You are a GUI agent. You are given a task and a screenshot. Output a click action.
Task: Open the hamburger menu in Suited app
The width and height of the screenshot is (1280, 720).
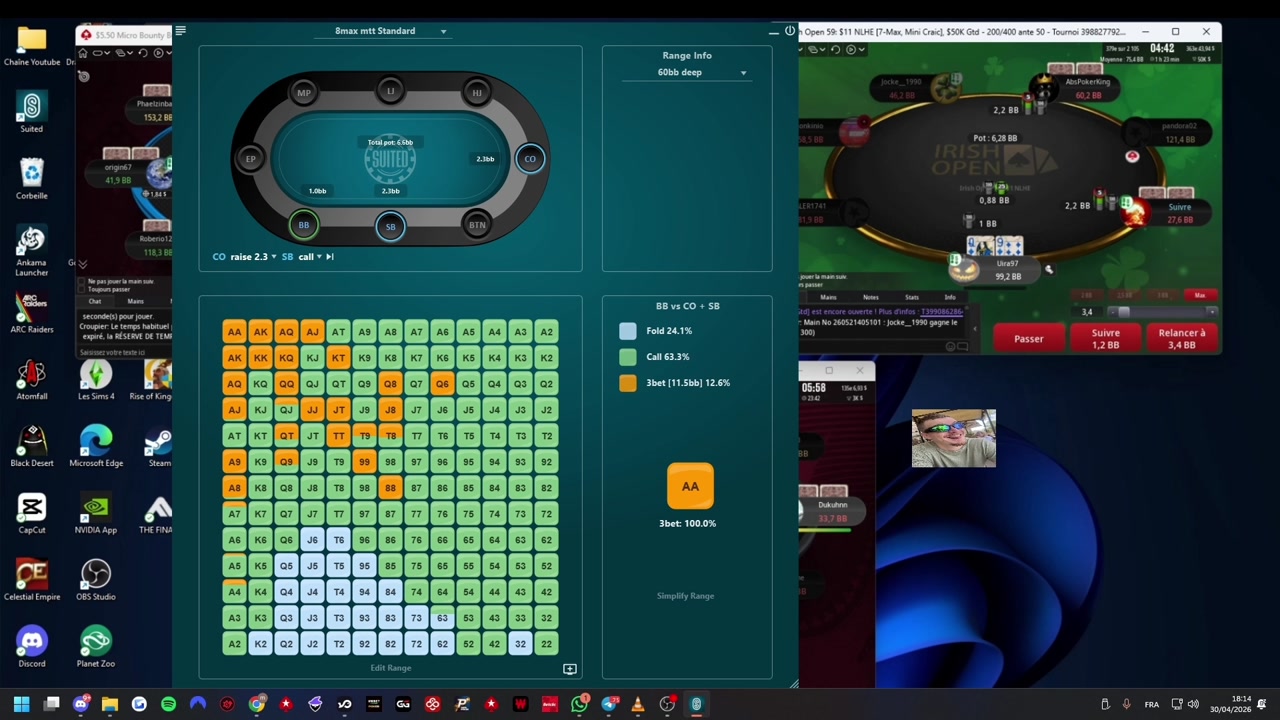[180, 31]
